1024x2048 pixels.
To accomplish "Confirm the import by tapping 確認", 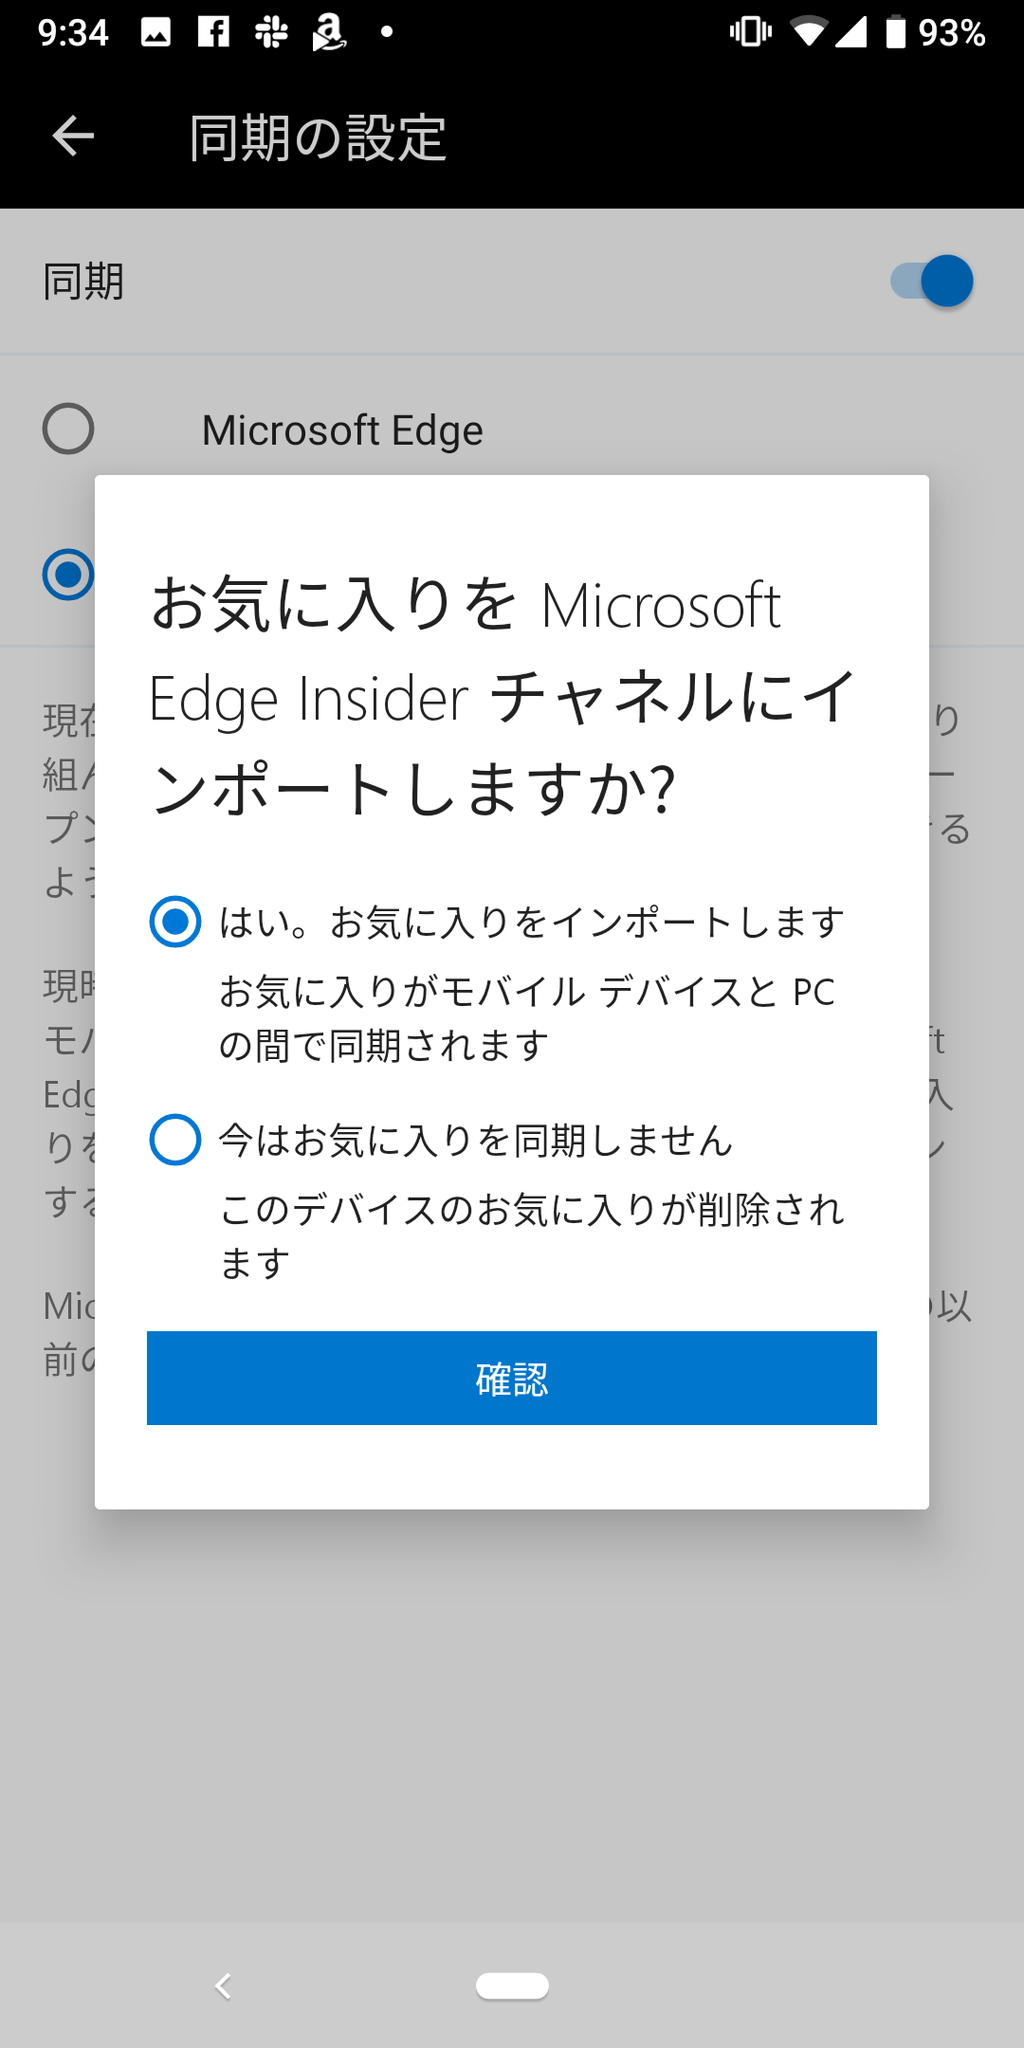I will [x=511, y=1378].
